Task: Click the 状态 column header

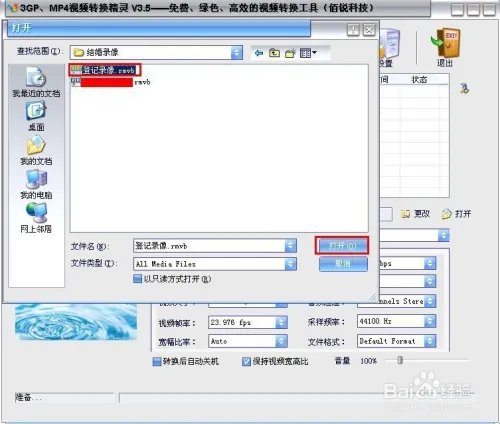Action: 419,79
